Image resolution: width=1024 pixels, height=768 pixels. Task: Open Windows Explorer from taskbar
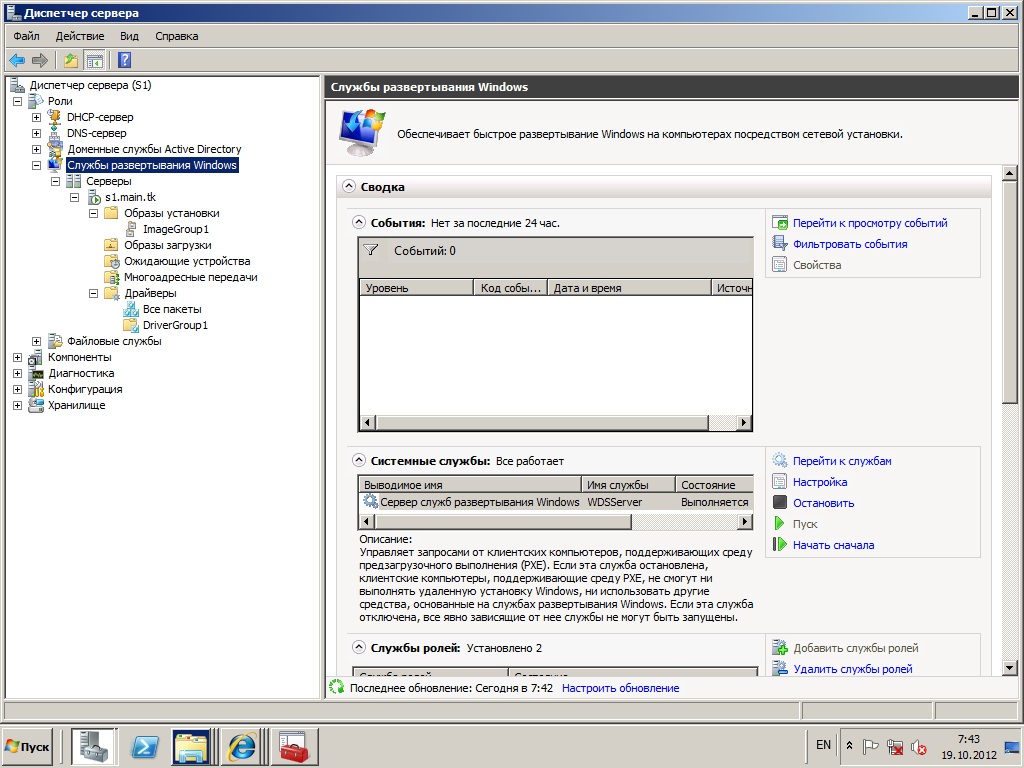pos(191,746)
